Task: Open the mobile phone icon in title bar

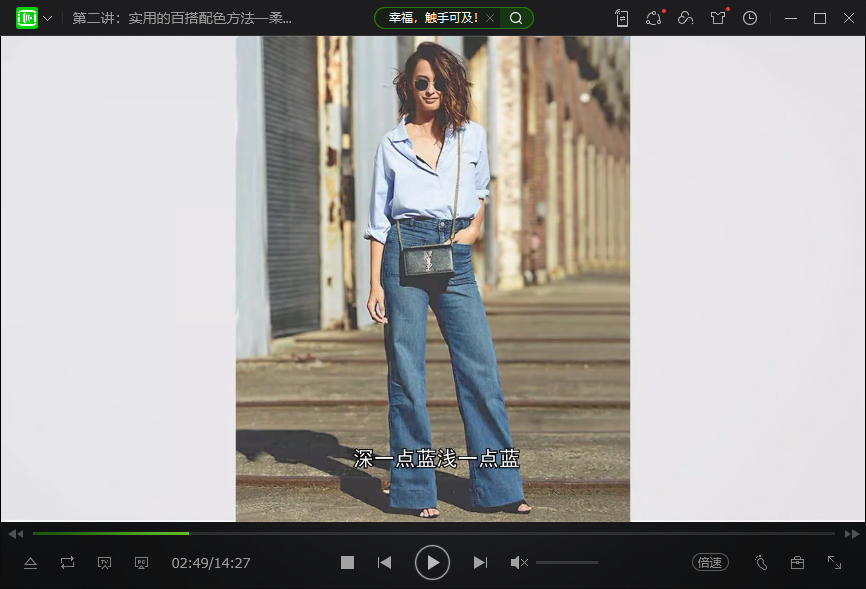Action: pyautogui.click(x=622, y=18)
